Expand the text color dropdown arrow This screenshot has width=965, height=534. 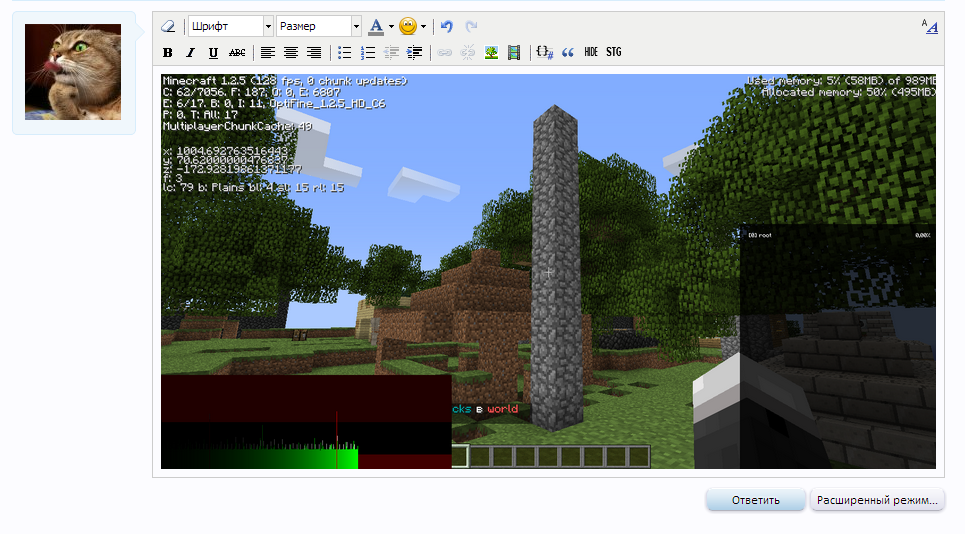(391, 26)
